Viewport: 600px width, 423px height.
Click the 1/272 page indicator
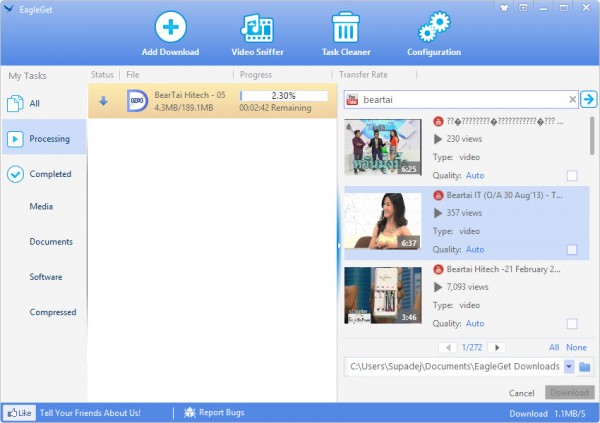(x=472, y=347)
